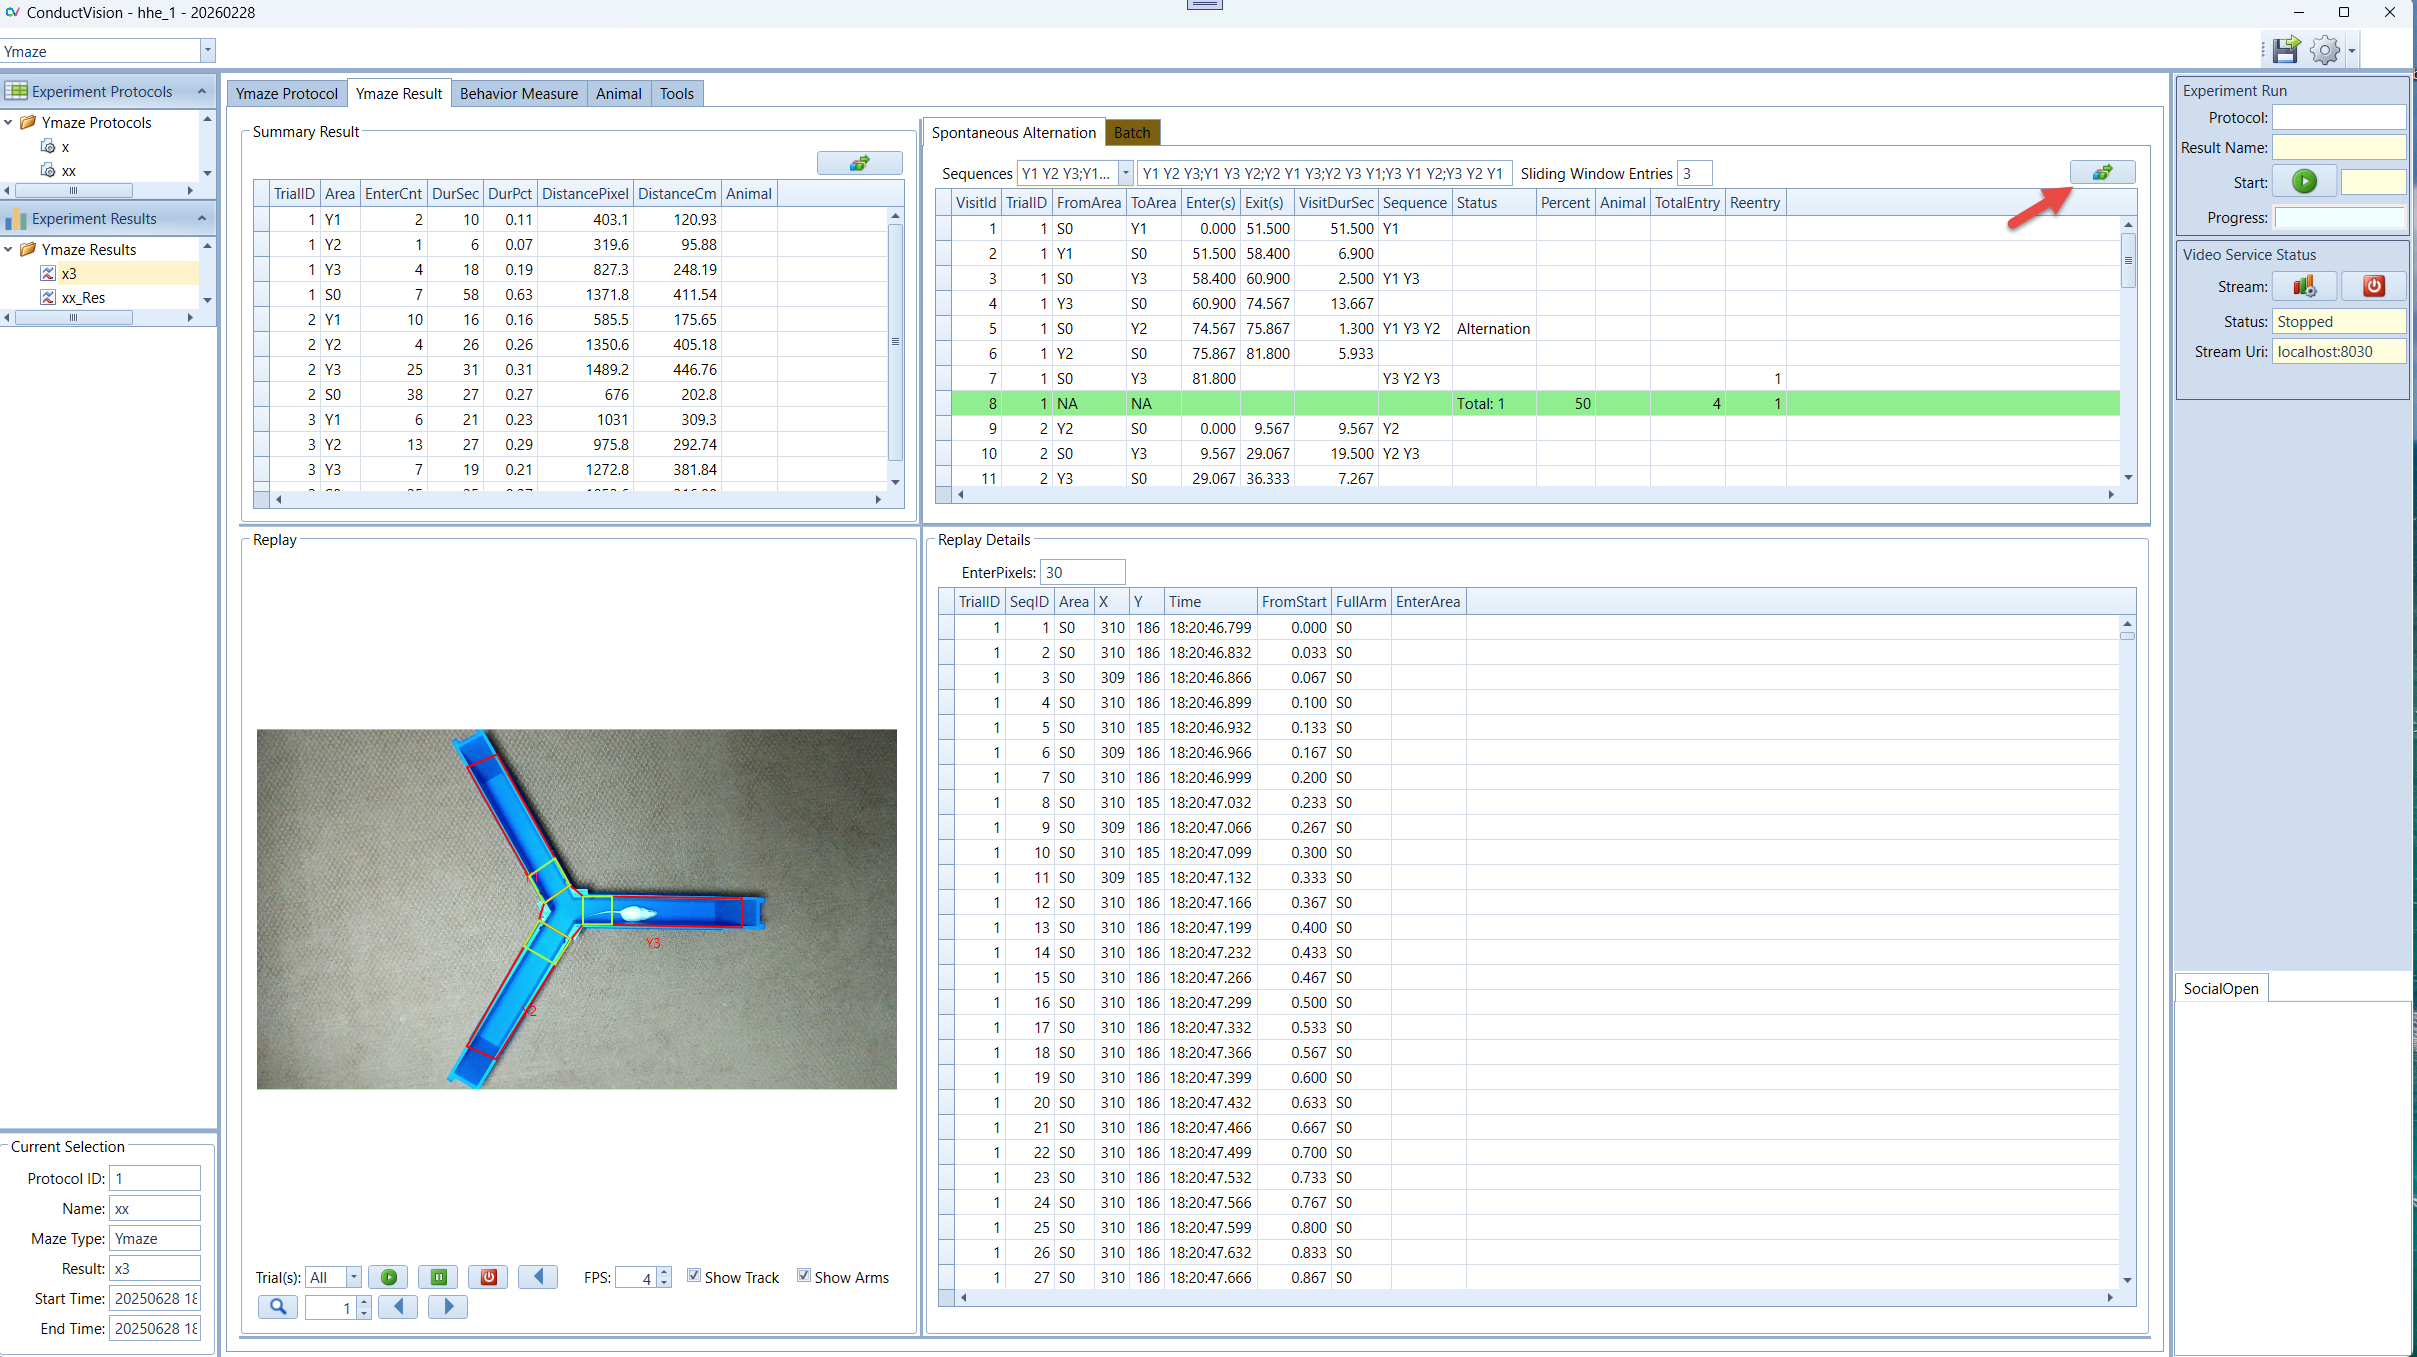Uncheck the Show Arms checkbox
2417x1357 pixels.
(804, 1276)
